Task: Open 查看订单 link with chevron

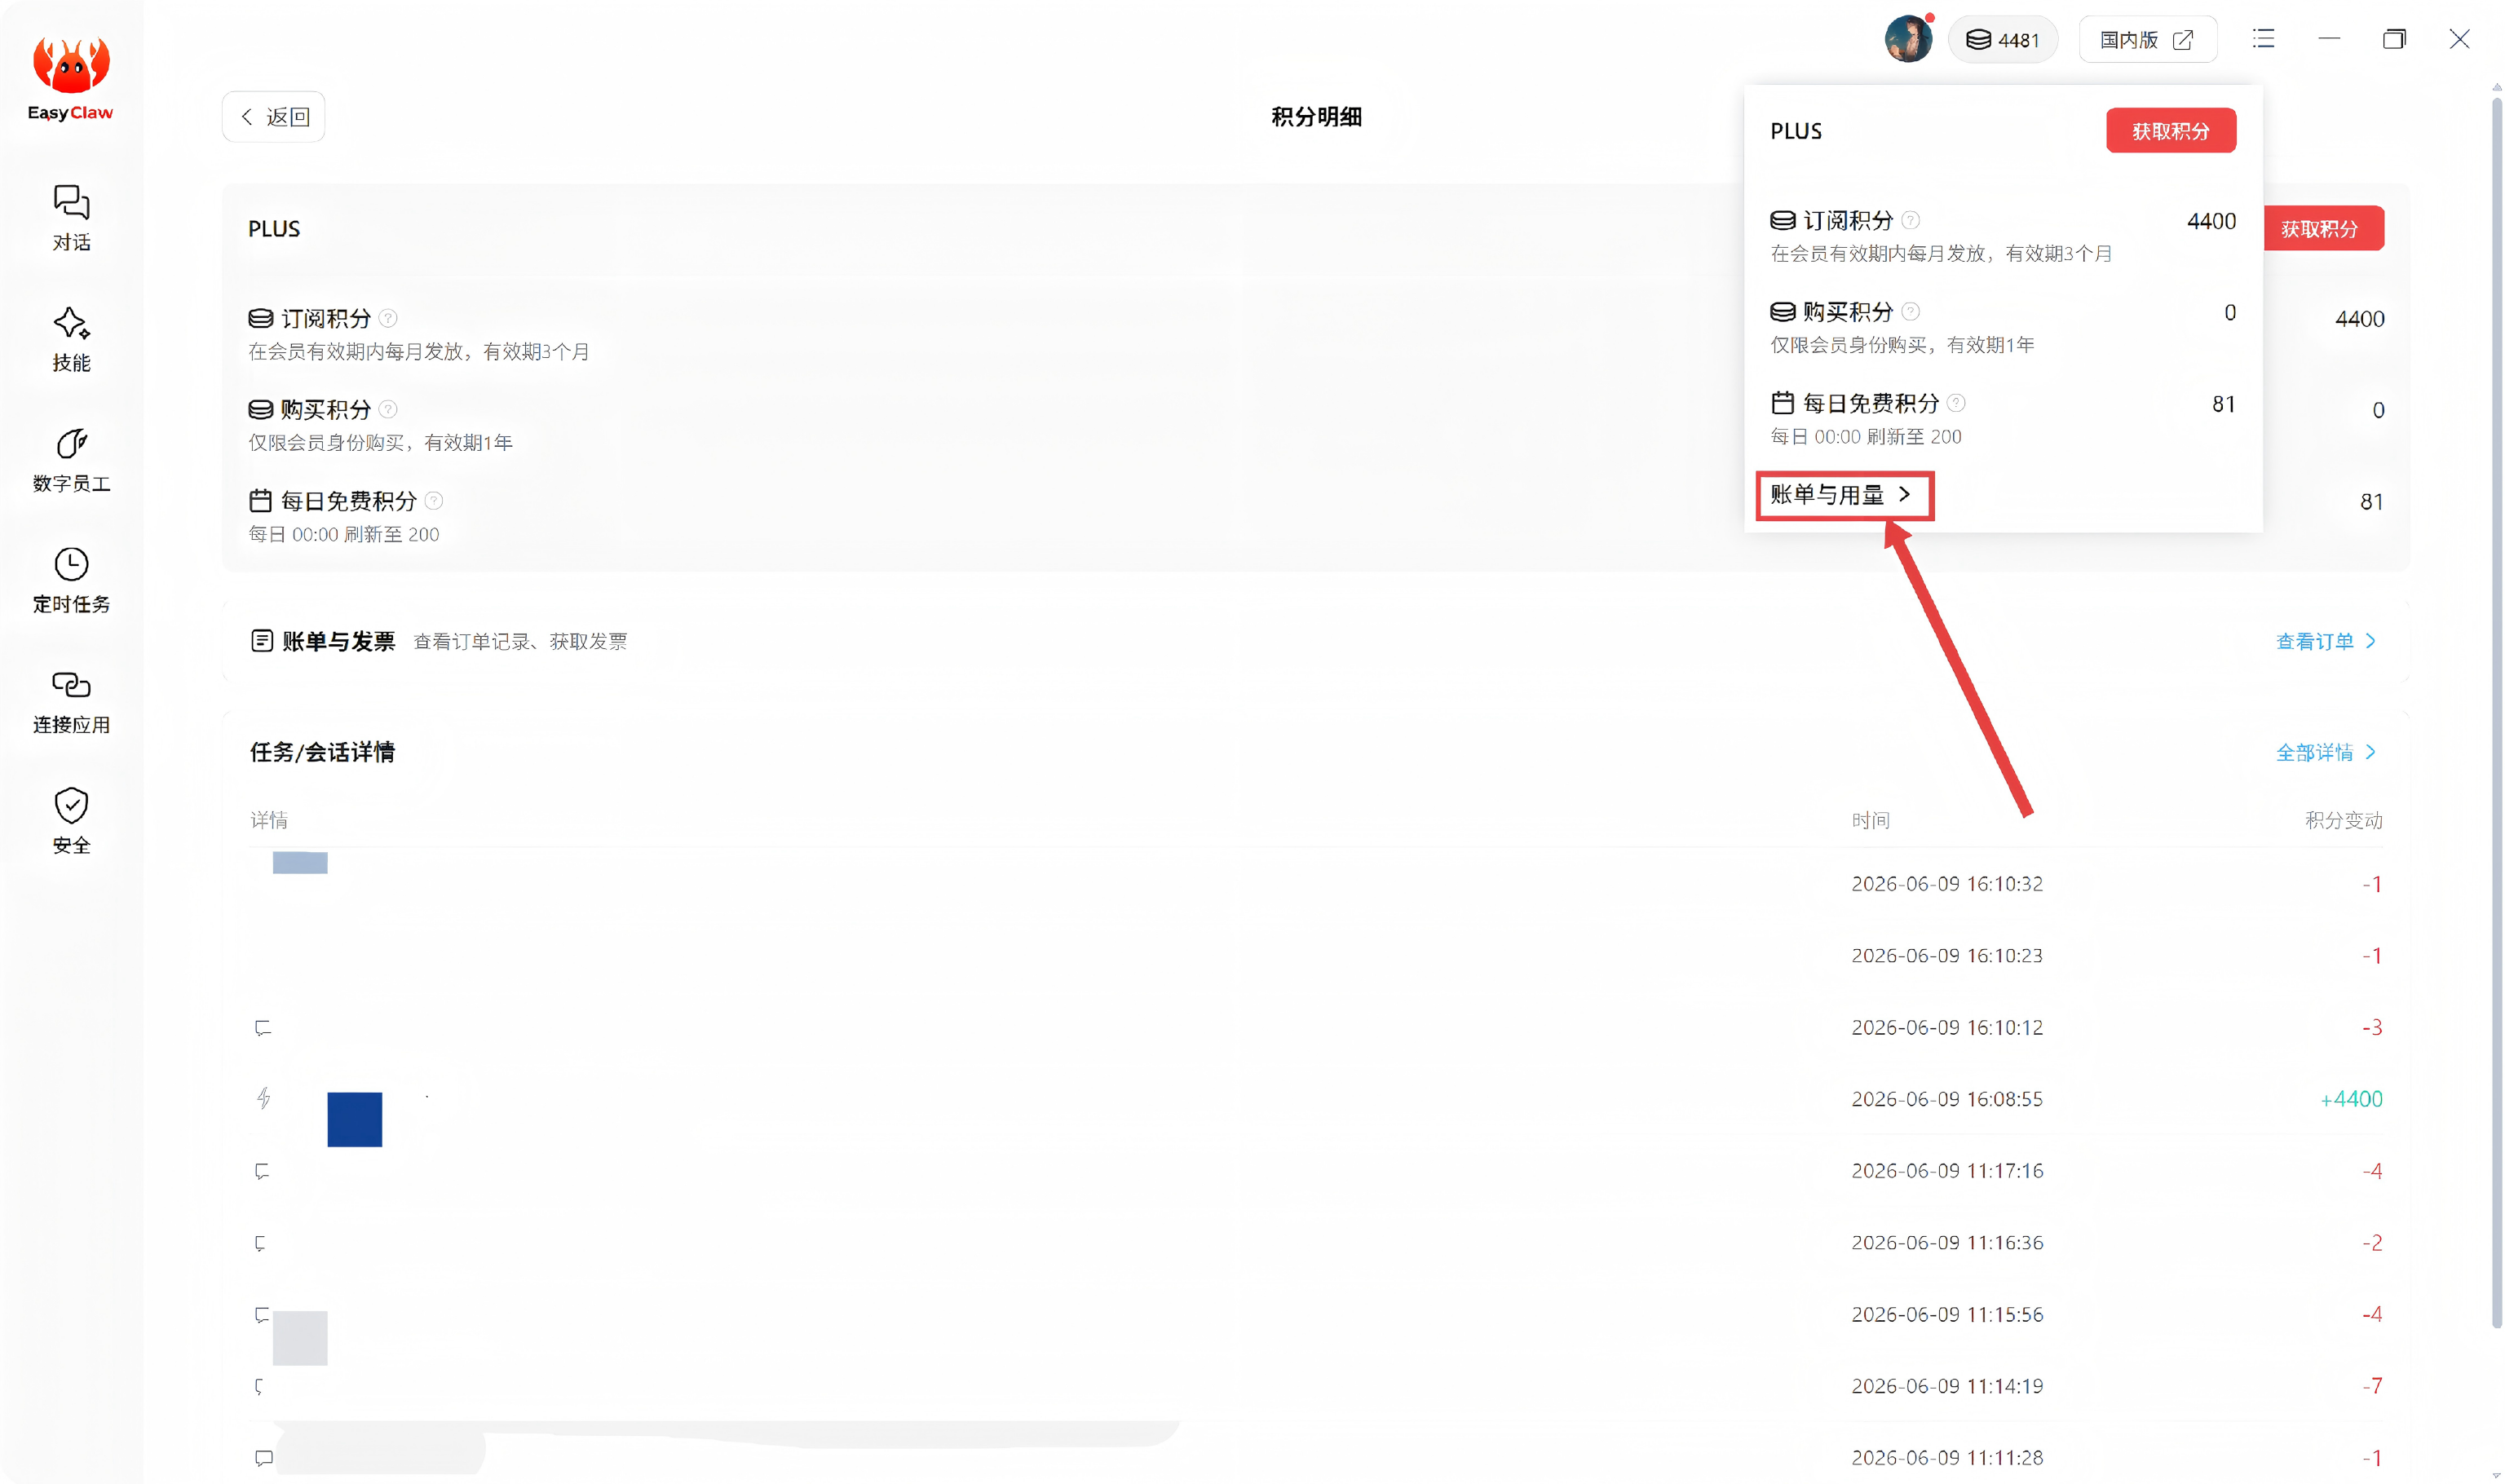Action: (2325, 641)
